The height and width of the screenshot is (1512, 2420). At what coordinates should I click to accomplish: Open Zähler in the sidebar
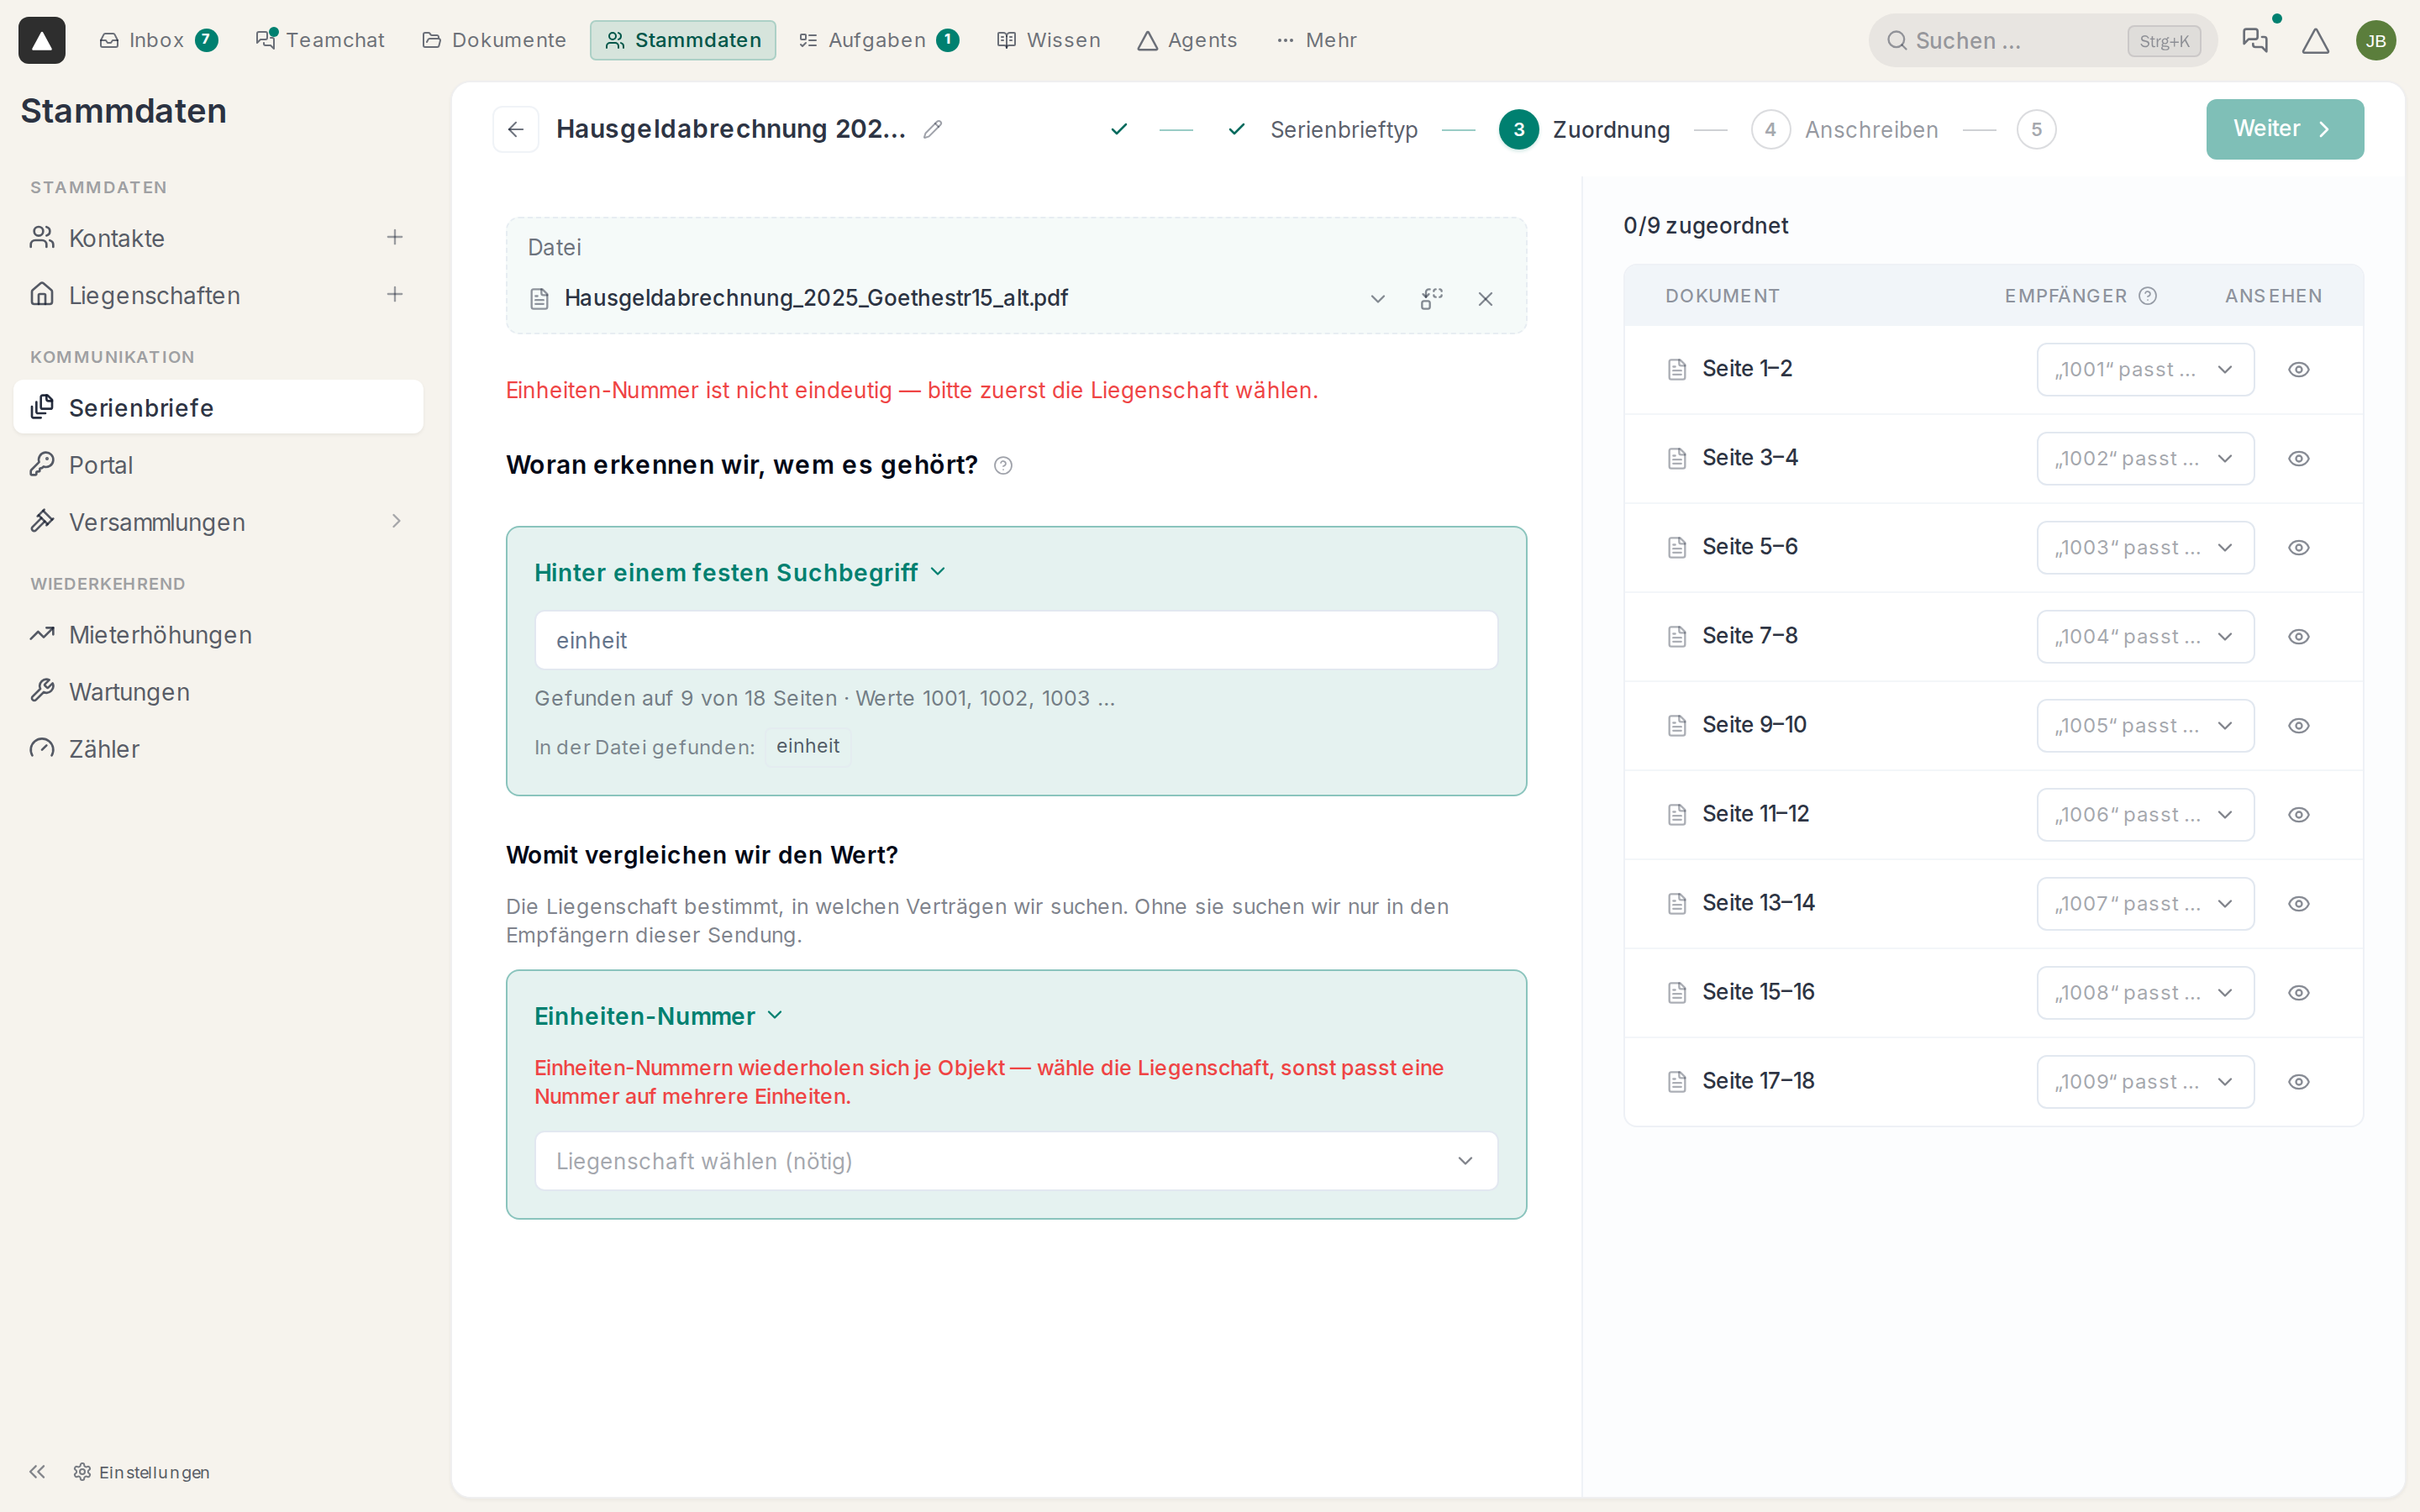click(x=218, y=749)
